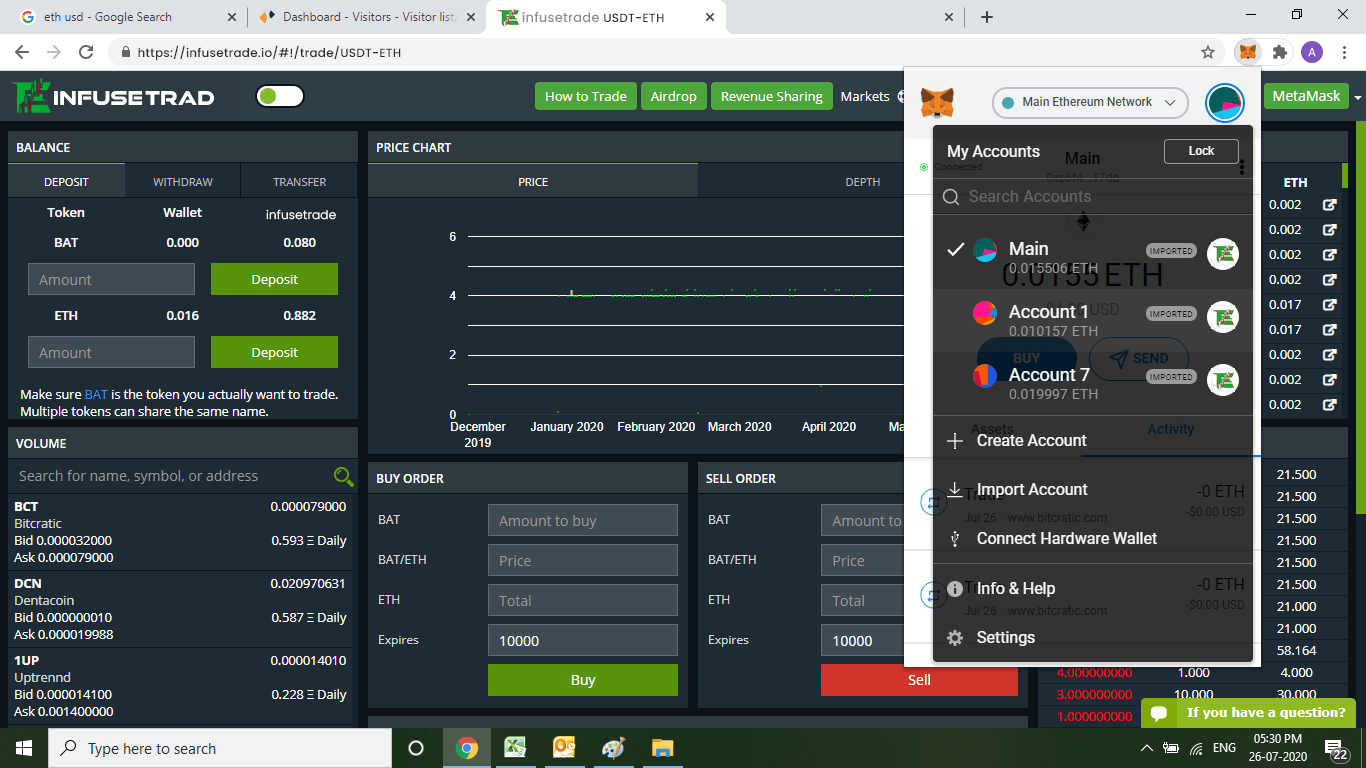
Task: Click the BAT deposit Amount field
Action: pos(111,280)
